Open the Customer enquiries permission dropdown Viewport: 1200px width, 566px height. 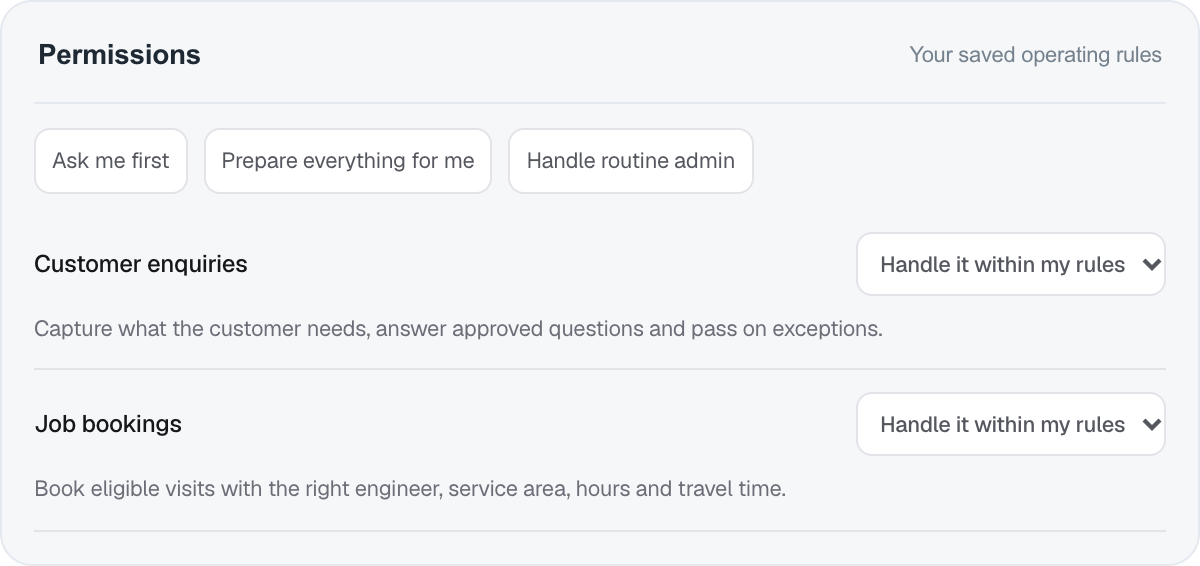pos(1011,265)
